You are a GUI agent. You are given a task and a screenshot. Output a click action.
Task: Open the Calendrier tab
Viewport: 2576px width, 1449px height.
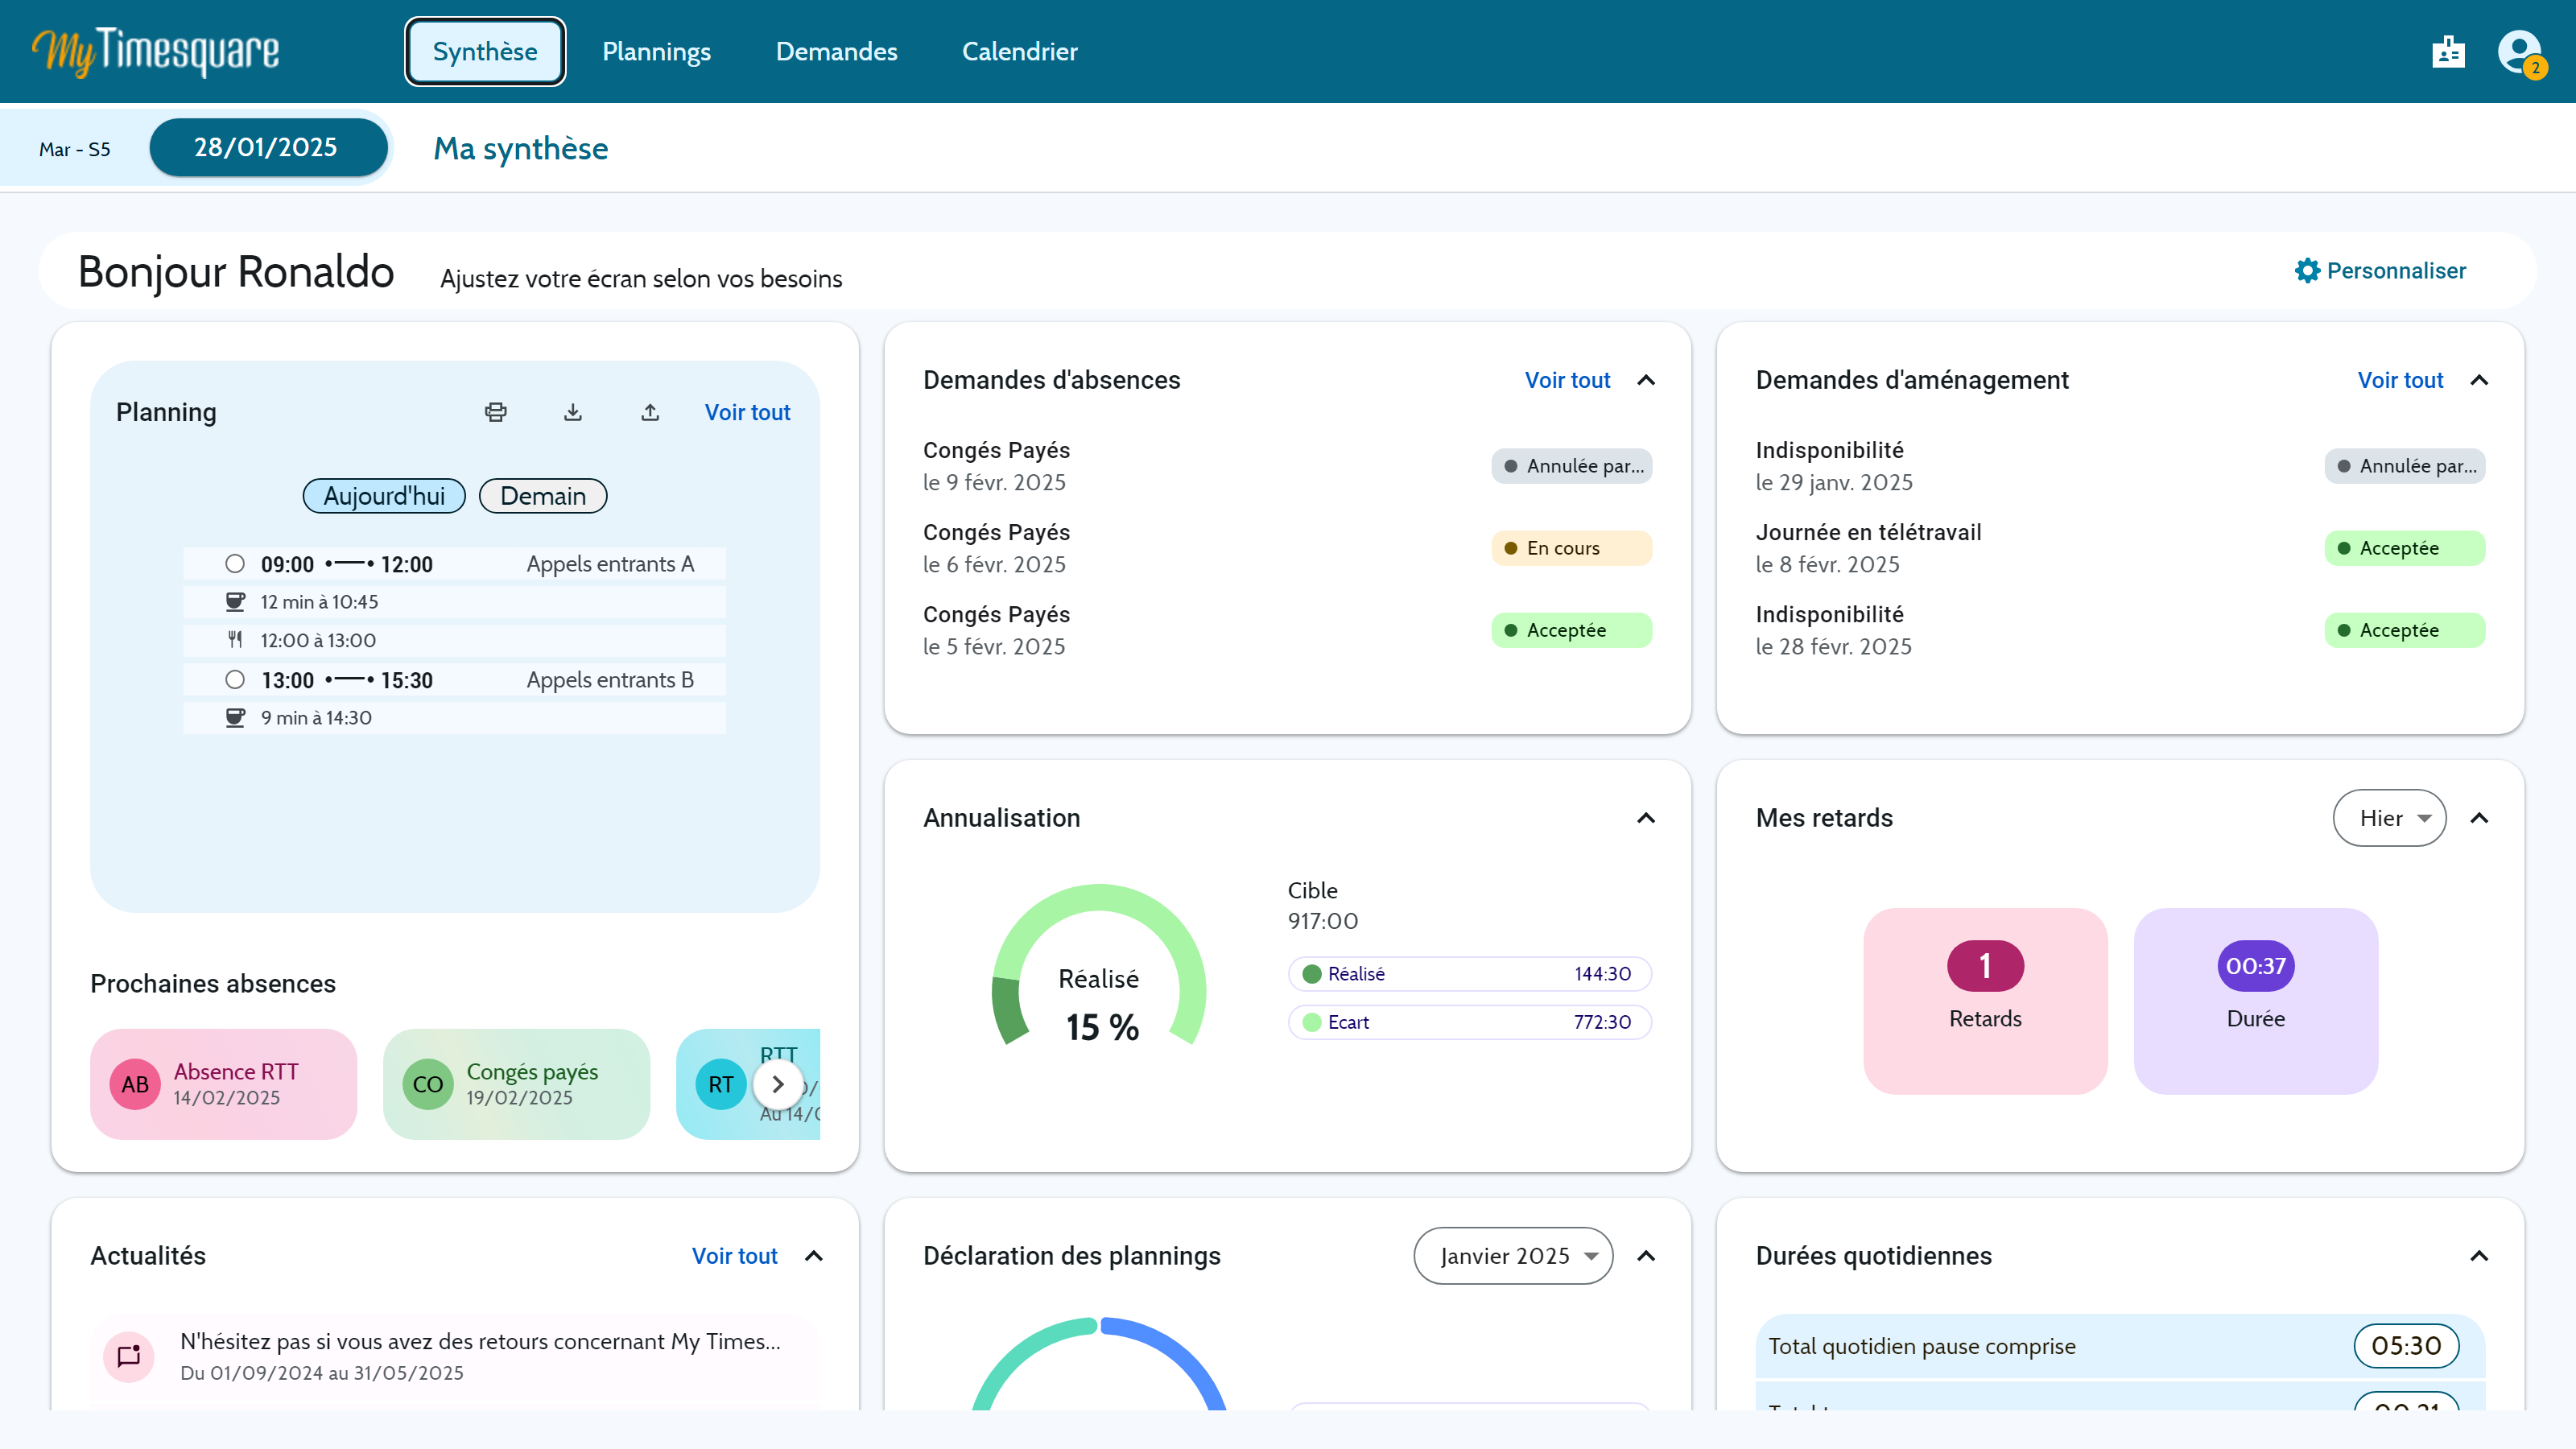click(1019, 52)
